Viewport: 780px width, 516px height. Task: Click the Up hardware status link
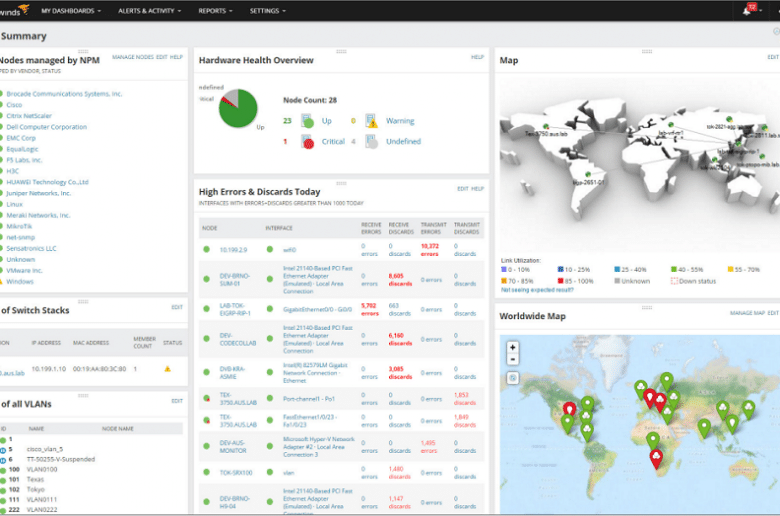click(x=326, y=121)
